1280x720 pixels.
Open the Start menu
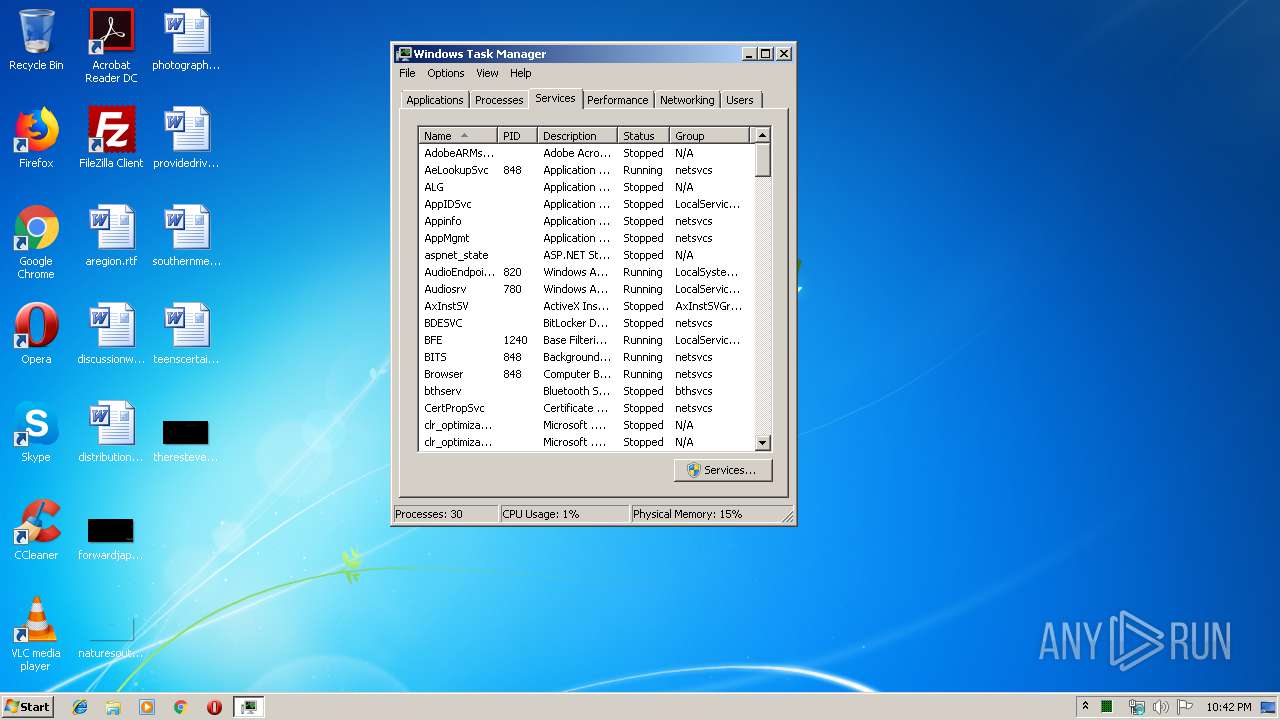[x=27, y=707]
